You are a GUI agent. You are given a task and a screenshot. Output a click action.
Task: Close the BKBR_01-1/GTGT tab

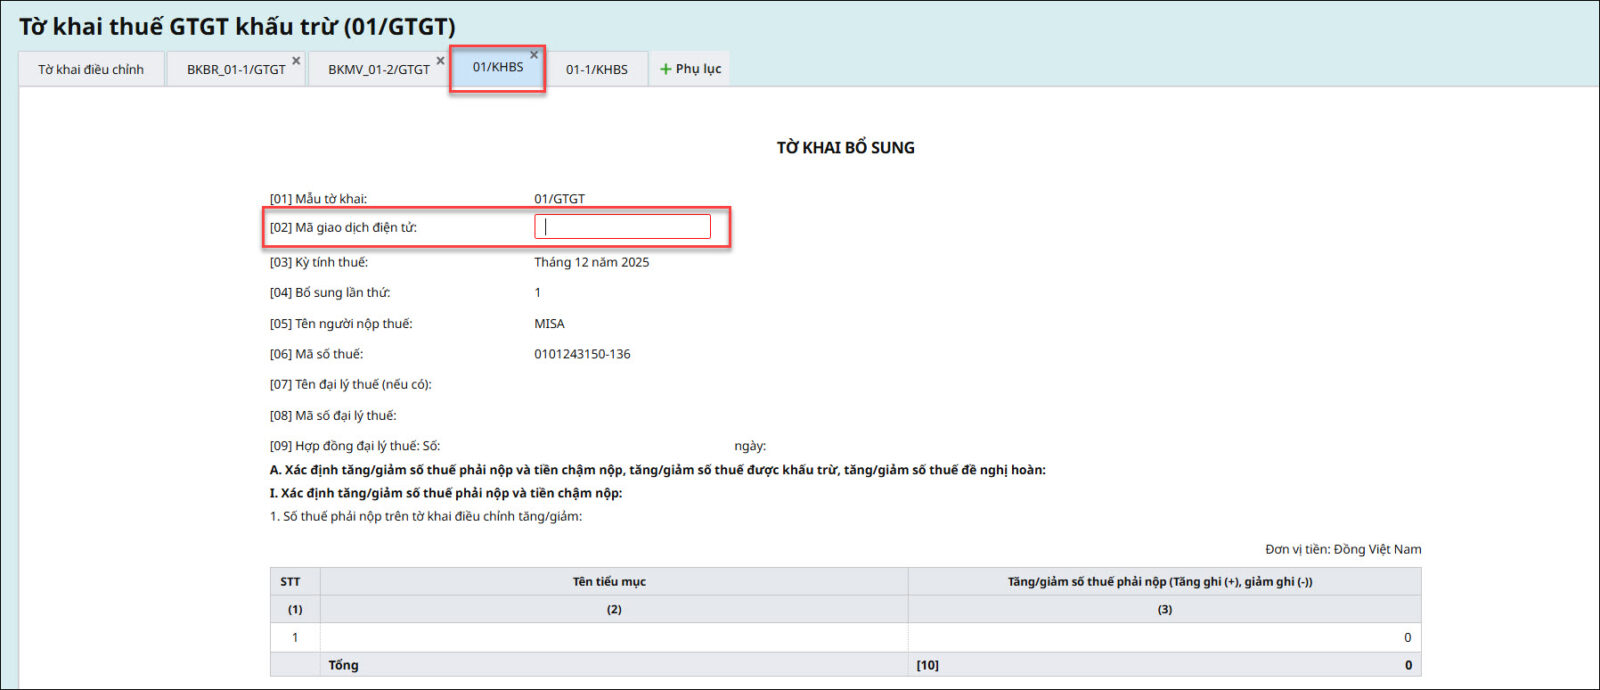pyautogui.click(x=296, y=61)
